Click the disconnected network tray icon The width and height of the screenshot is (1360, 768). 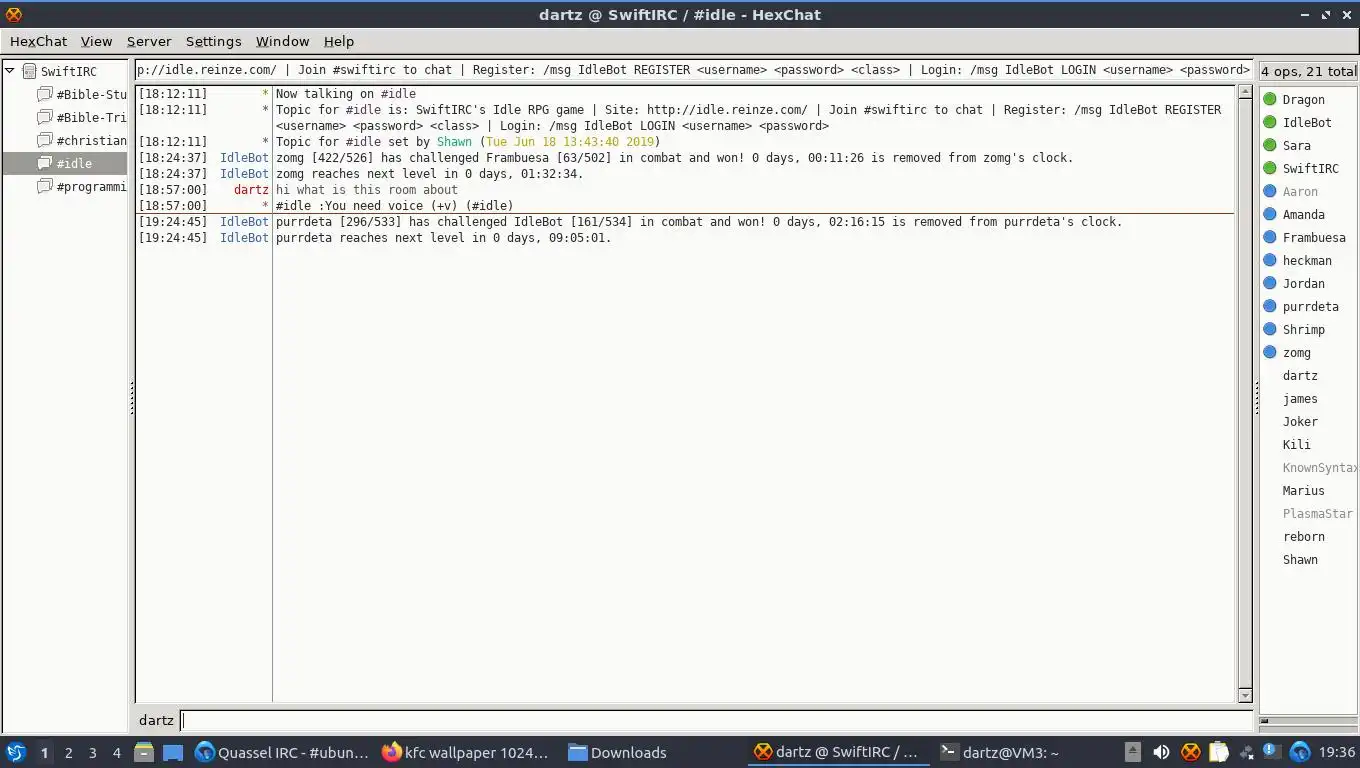[1246, 752]
